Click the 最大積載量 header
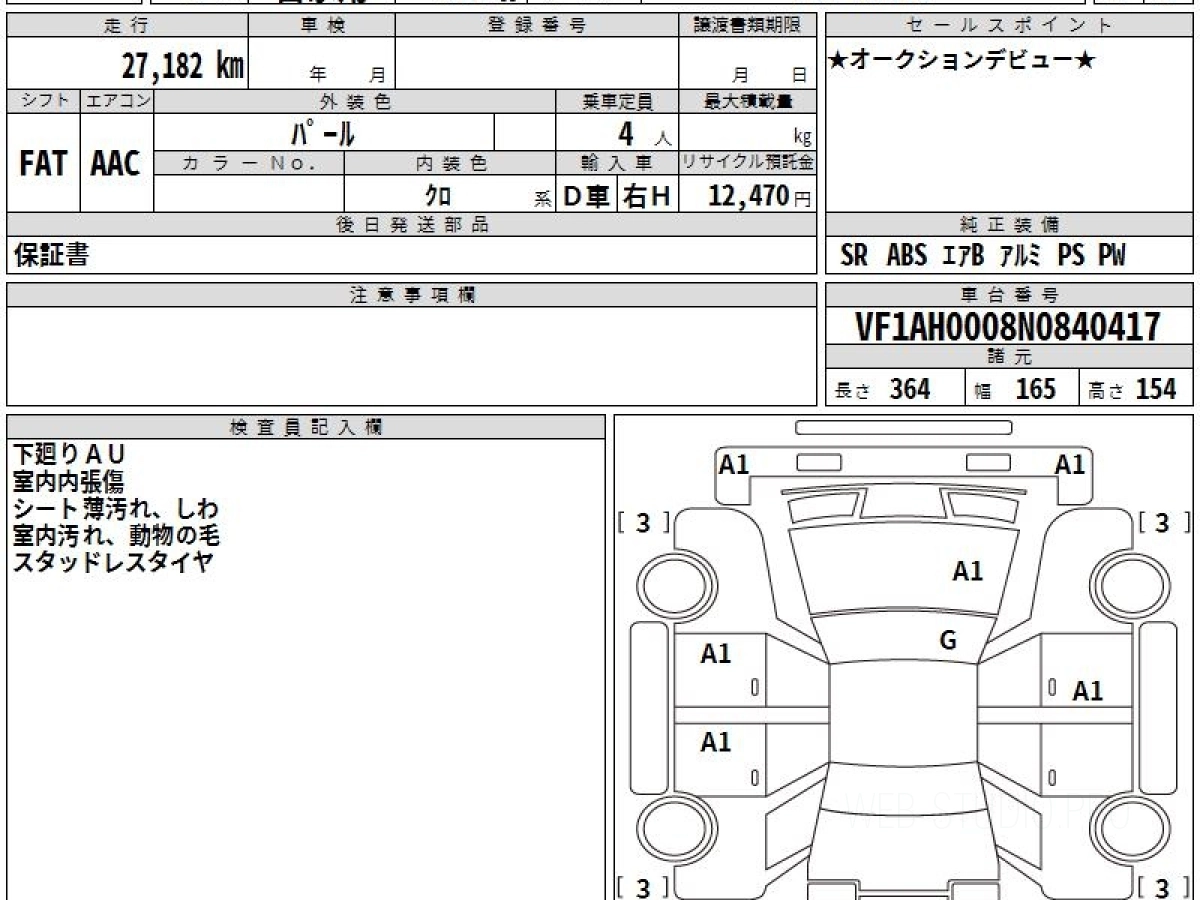Viewport: 1200px width, 900px height. (x=747, y=101)
